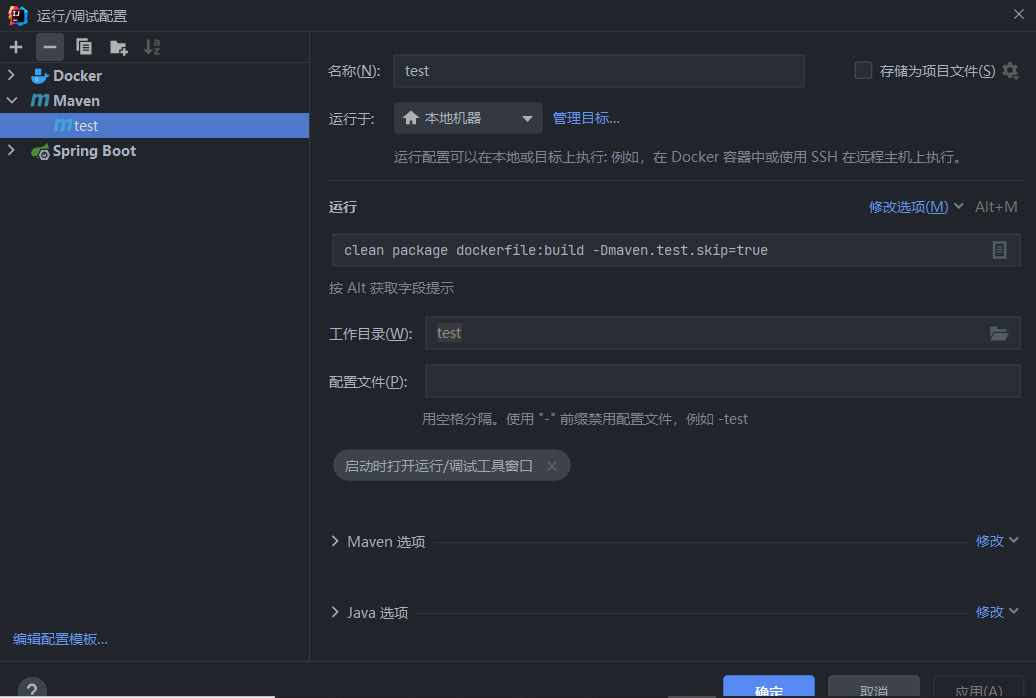Image resolution: width=1036 pixels, height=698 pixels.
Task: Open the run target dropdown (本地机器)
Action: click(x=468, y=118)
